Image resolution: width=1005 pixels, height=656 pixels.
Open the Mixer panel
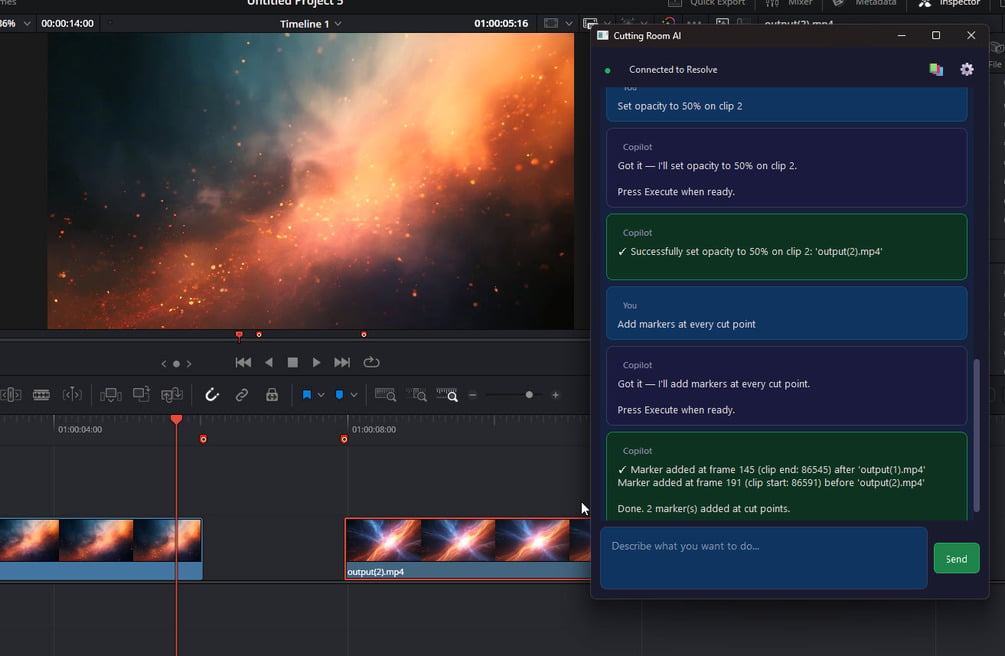tap(790, 3)
